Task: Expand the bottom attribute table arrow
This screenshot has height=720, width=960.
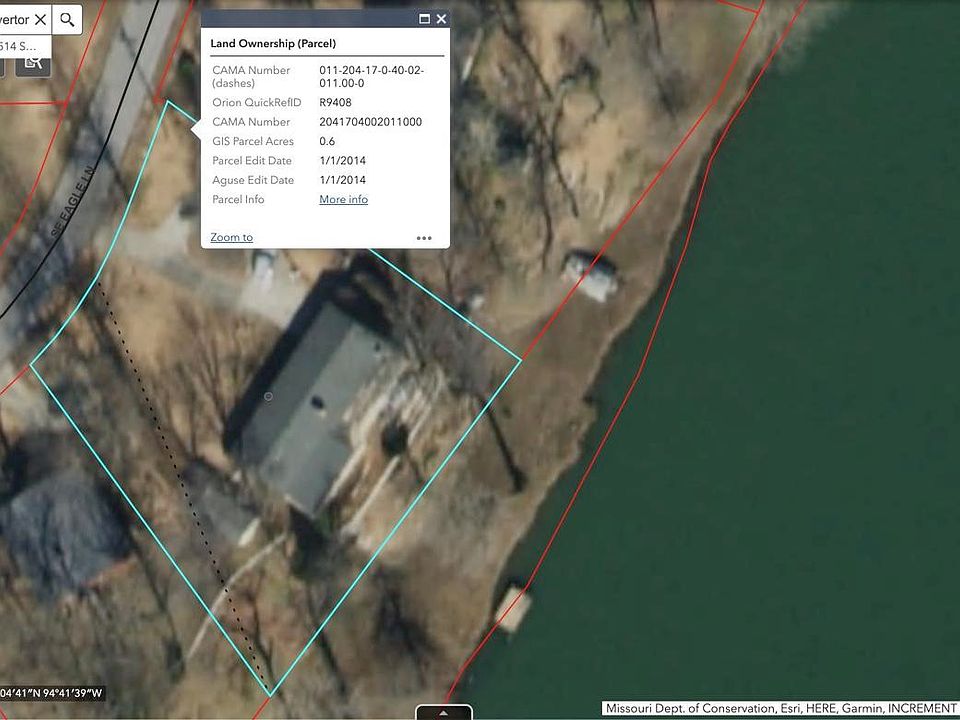Action: coord(444,712)
